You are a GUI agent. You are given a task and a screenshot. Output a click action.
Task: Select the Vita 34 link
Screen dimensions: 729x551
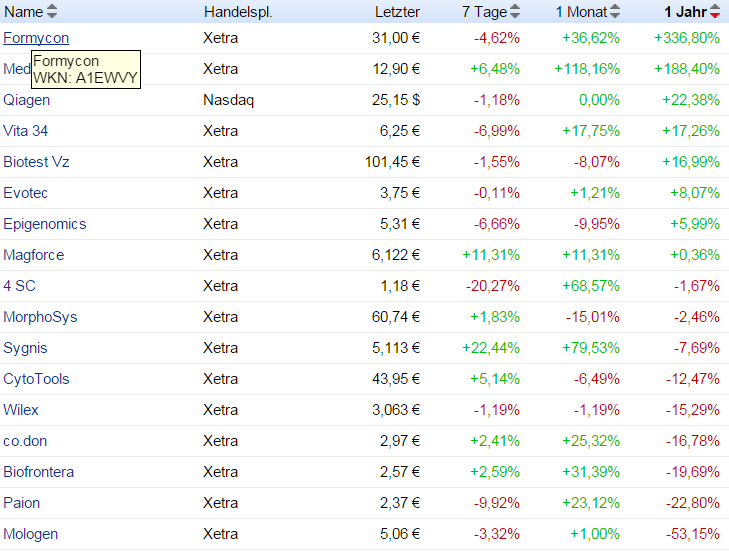pyautogui.click(x=28, y=131)
